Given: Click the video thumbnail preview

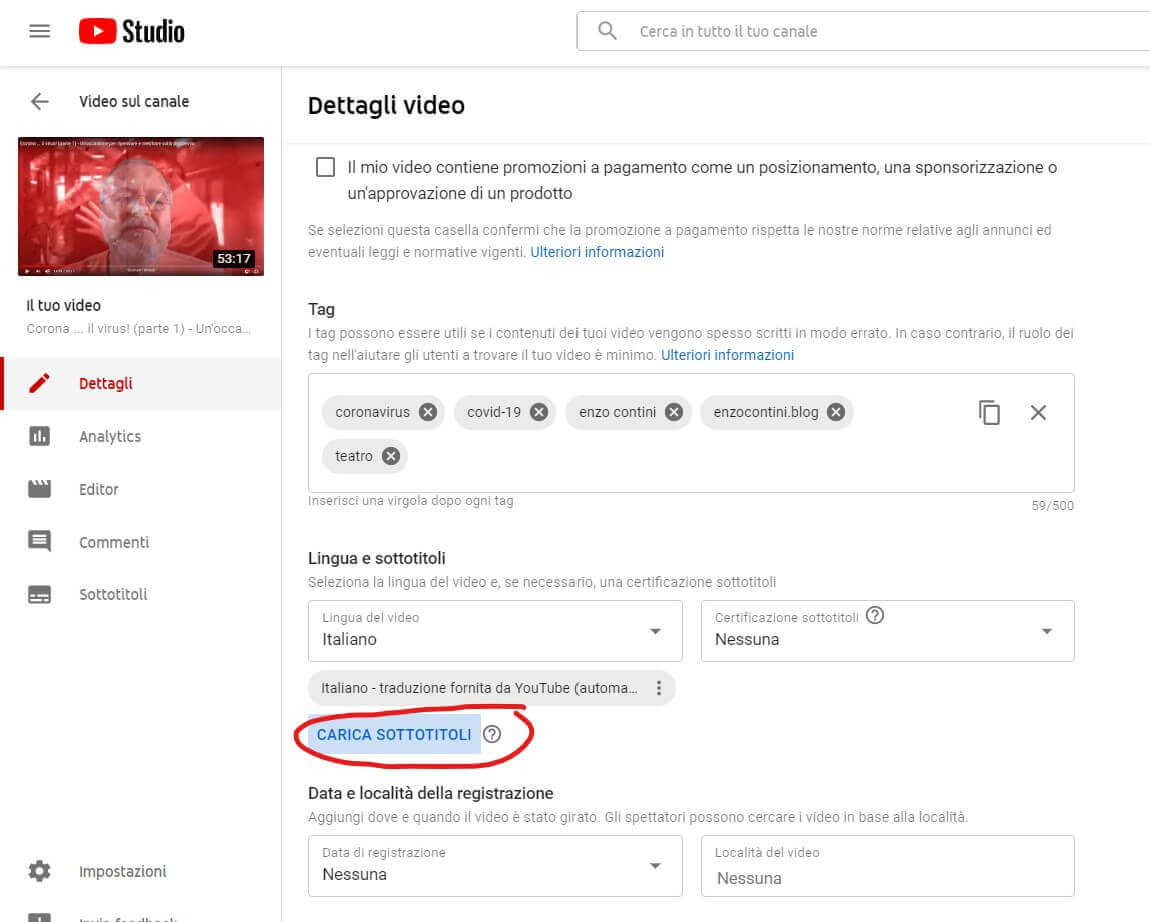Looking at the screenshot, I should (x=141, y=206).
